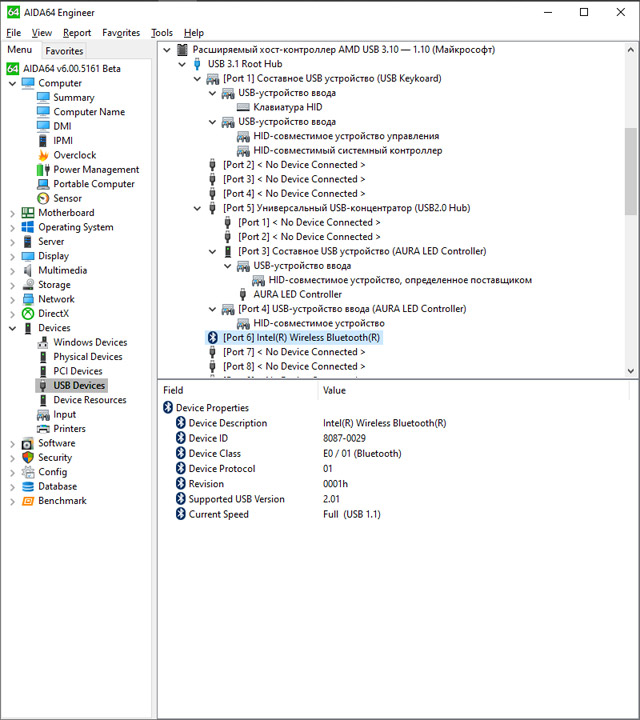The image size is (640, 720).
Task: Select Port 7 No Device Connected row
Action: (294, 352)
